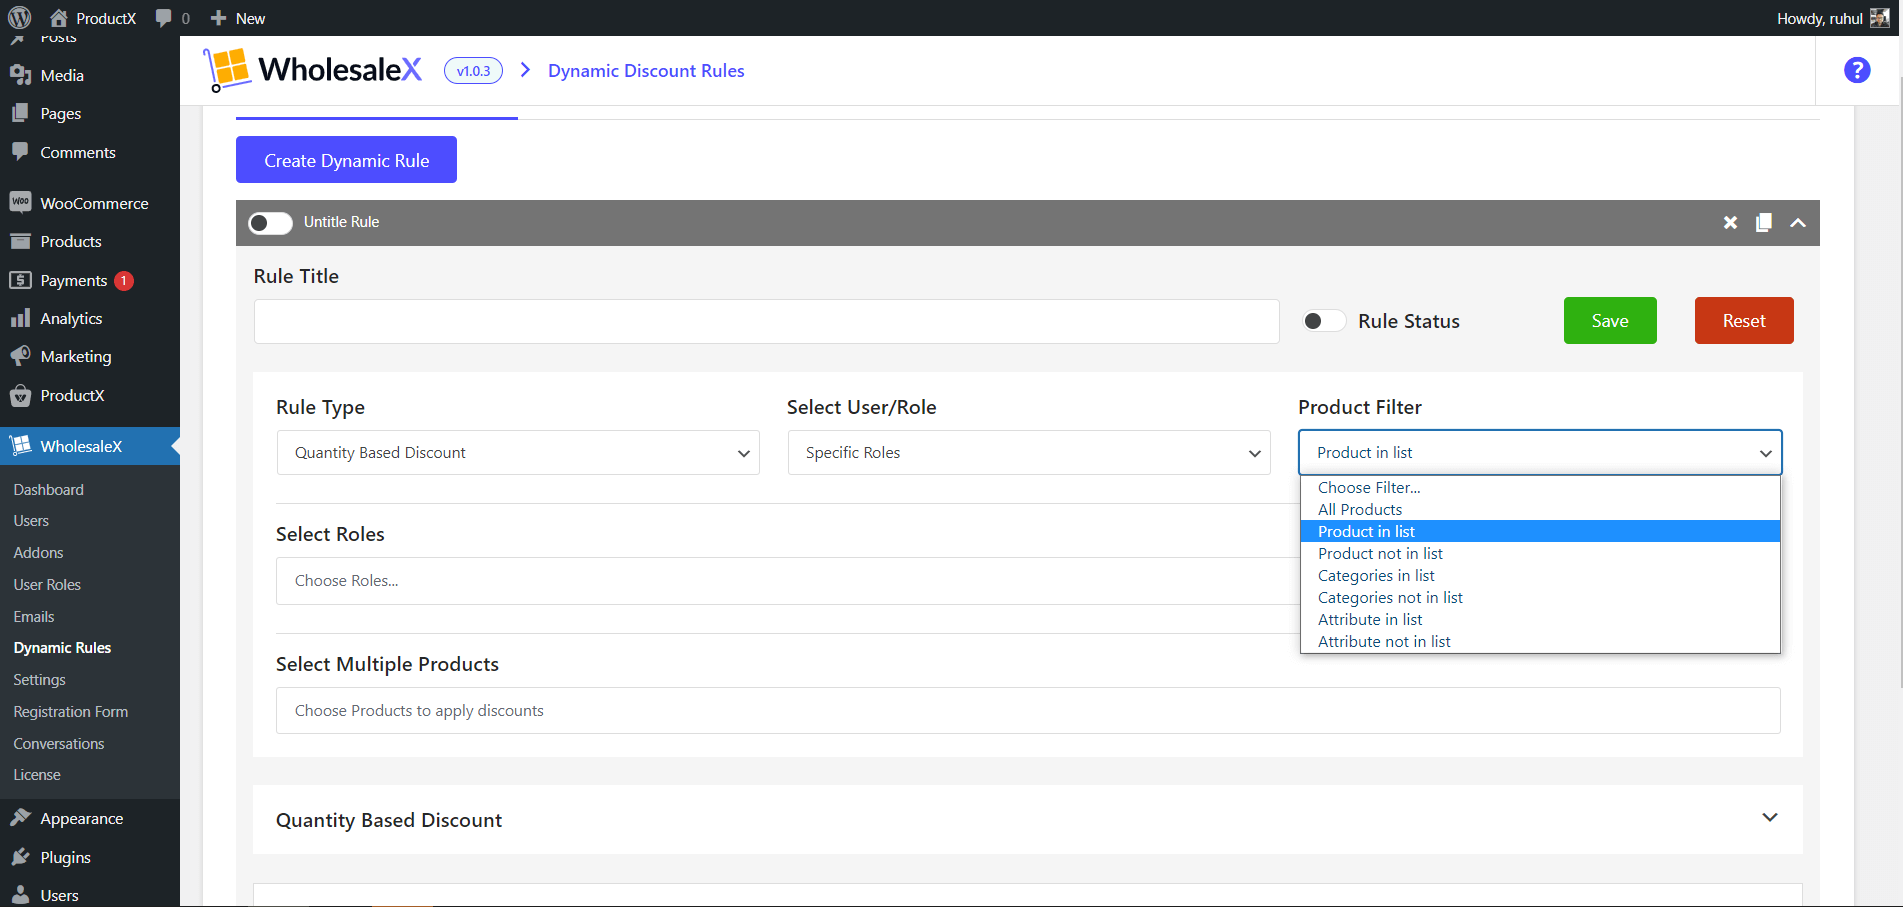Open the ProductX site home icon

59,18
